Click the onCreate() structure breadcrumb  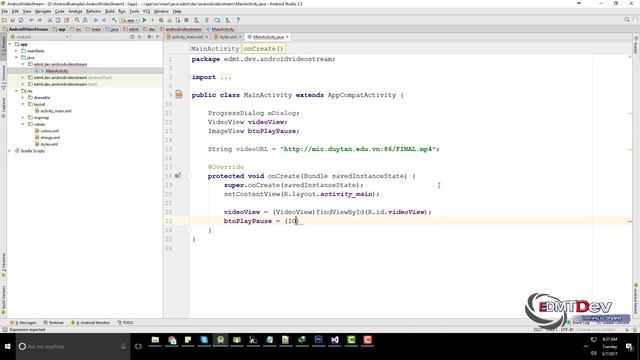coord(263,49)
